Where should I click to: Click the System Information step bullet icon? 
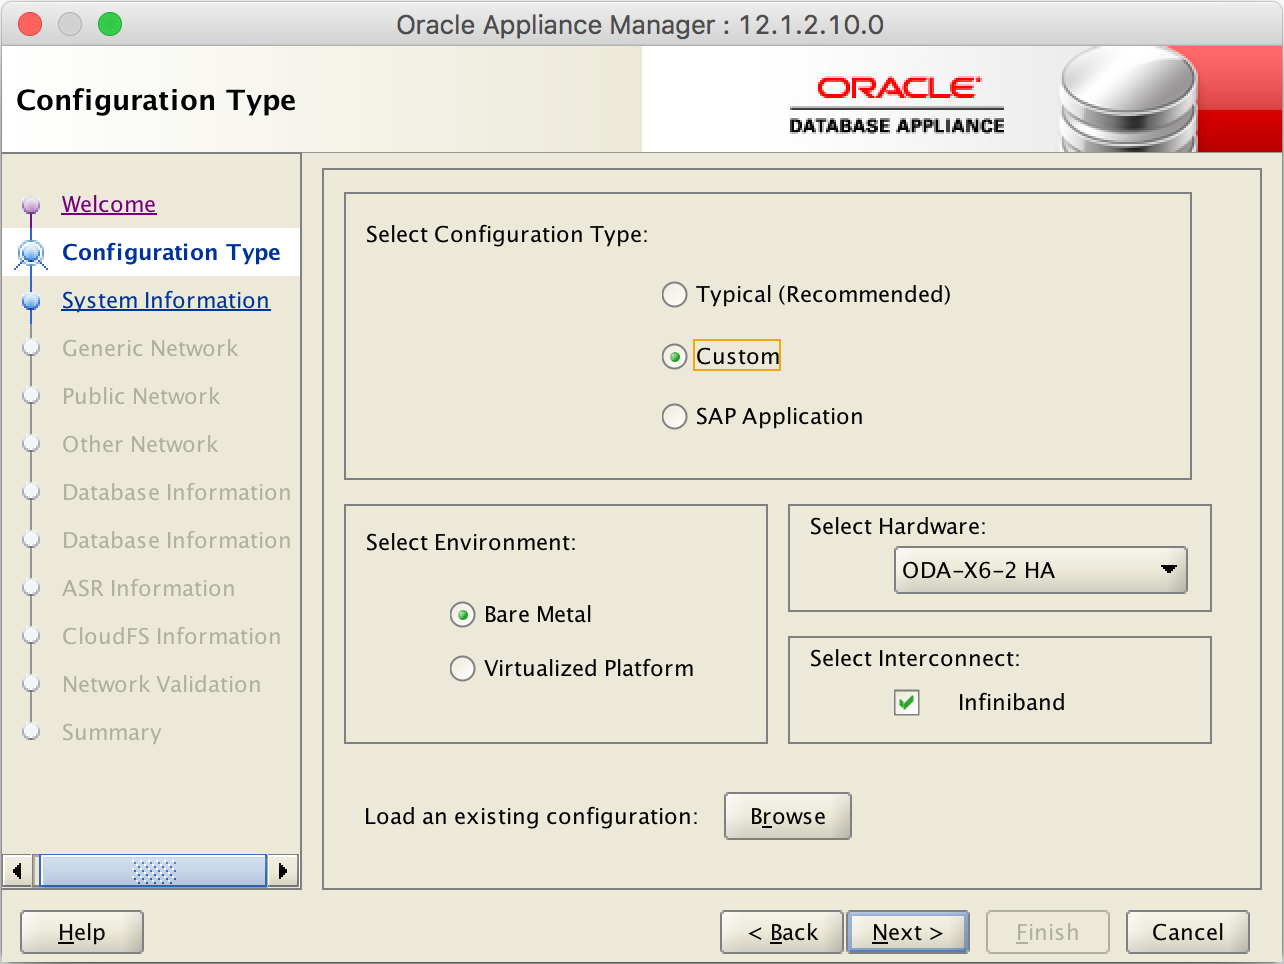pyautogui.click(x=31, y=301)
